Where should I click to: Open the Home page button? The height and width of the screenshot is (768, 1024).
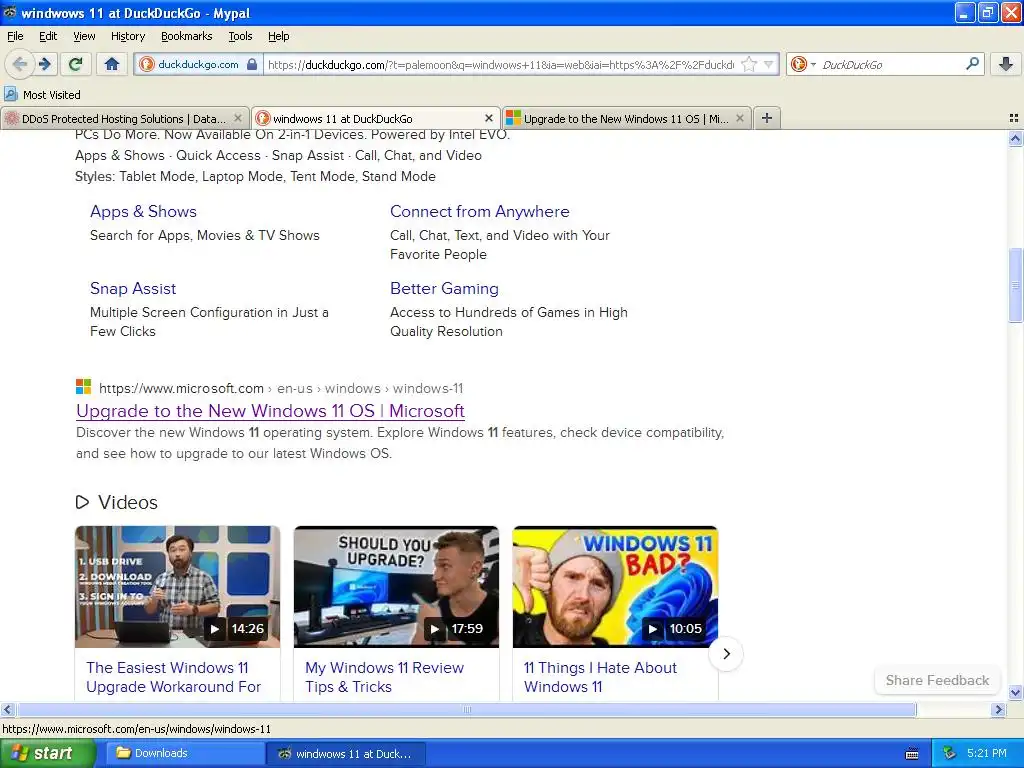[x=112, y=64]
